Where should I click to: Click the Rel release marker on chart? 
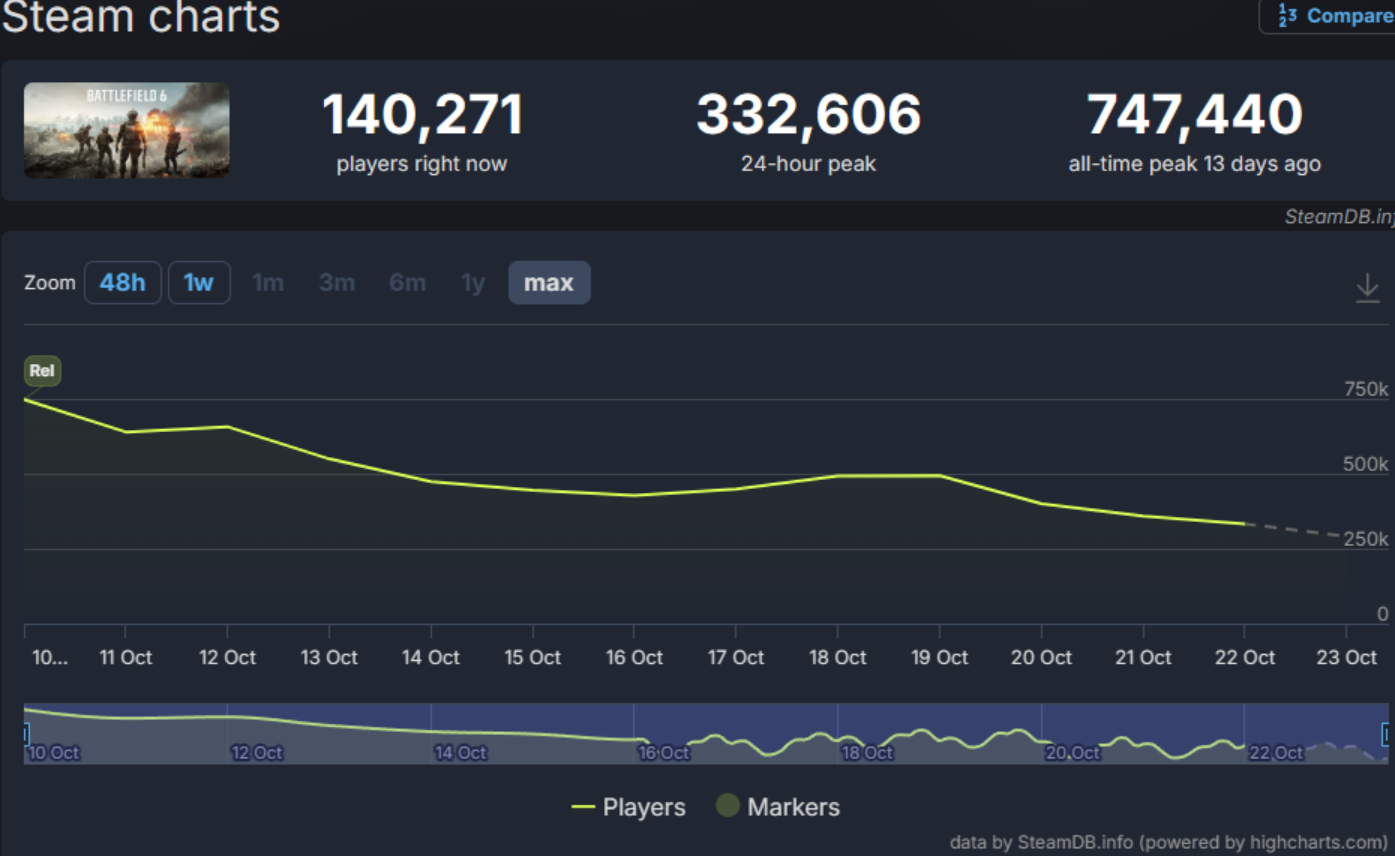coord(42,371)
